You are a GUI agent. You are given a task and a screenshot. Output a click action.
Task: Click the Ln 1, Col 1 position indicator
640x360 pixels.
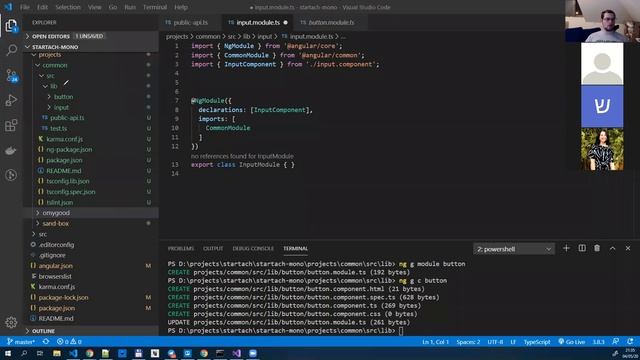coord(436,342)
